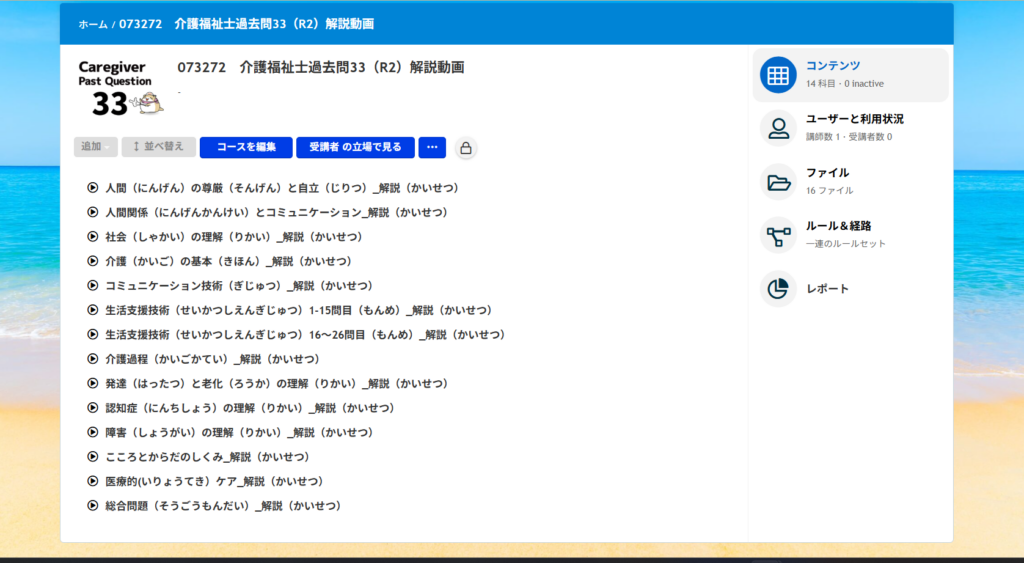Open the three-dots more options menu

[432, 147]
